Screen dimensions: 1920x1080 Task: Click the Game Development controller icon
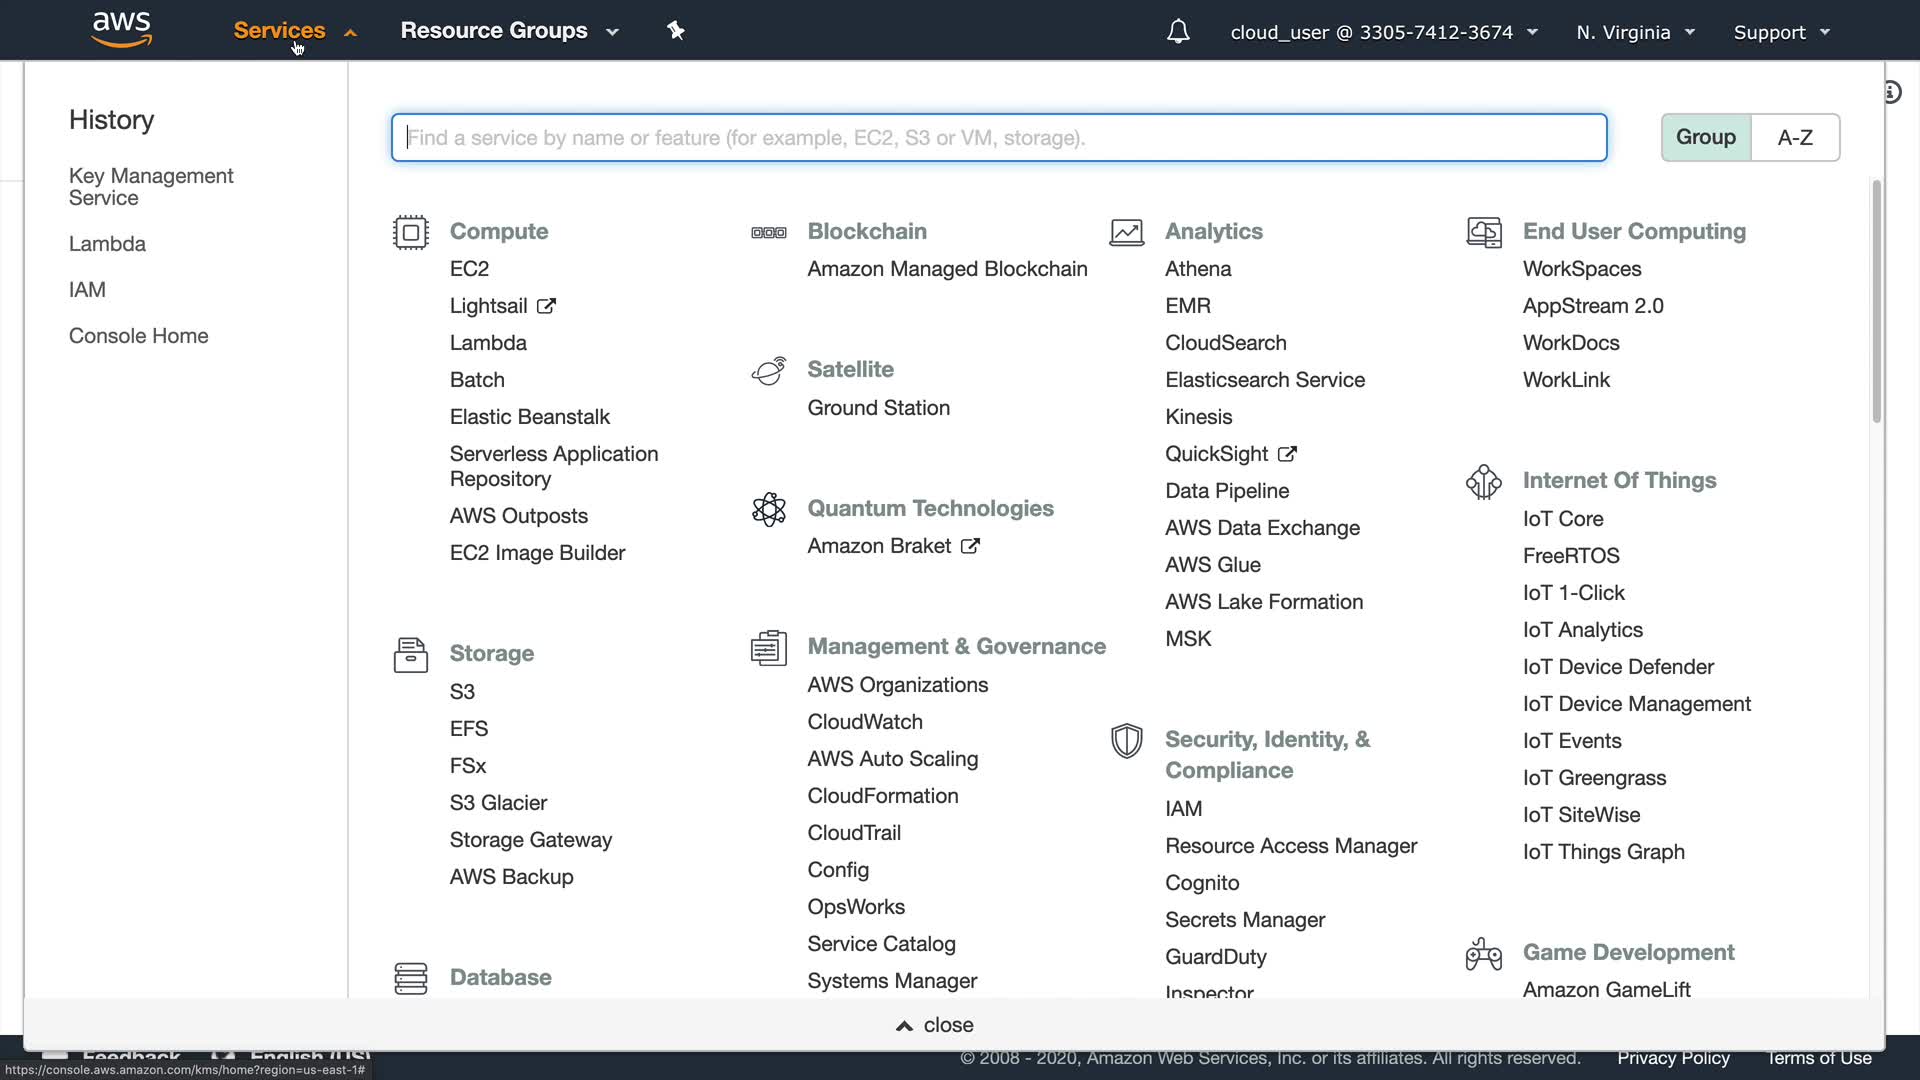[x=1483, y=954]
